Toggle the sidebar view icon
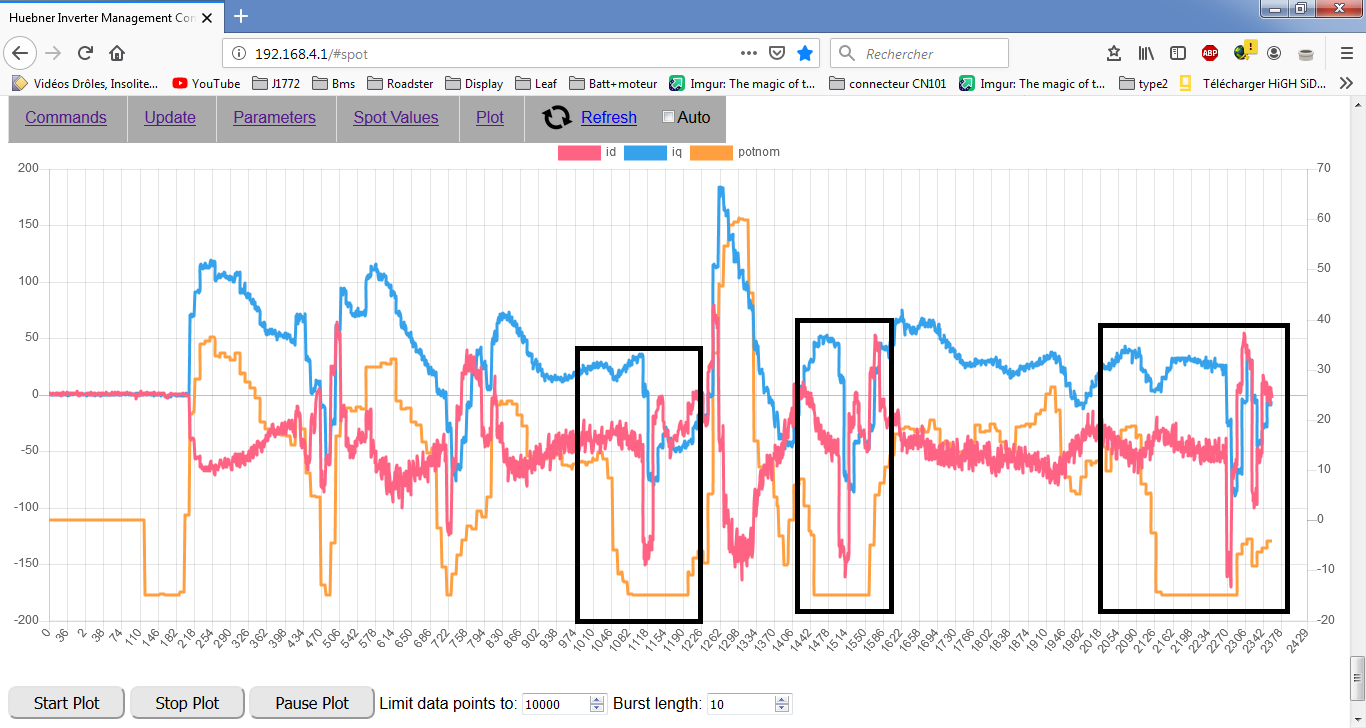Viewport: 1366px width, 728px height. (1178, 53)
